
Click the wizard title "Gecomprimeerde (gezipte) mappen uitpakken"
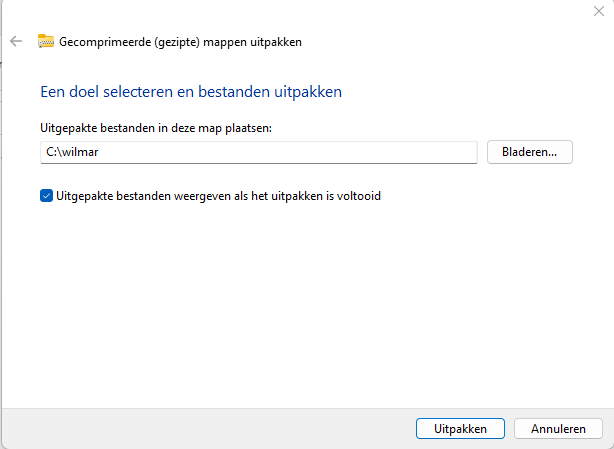point(181,42)
